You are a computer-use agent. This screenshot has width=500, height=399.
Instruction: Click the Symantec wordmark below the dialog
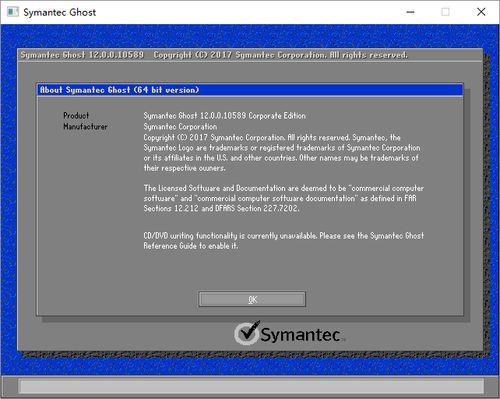tap(300, 334)
